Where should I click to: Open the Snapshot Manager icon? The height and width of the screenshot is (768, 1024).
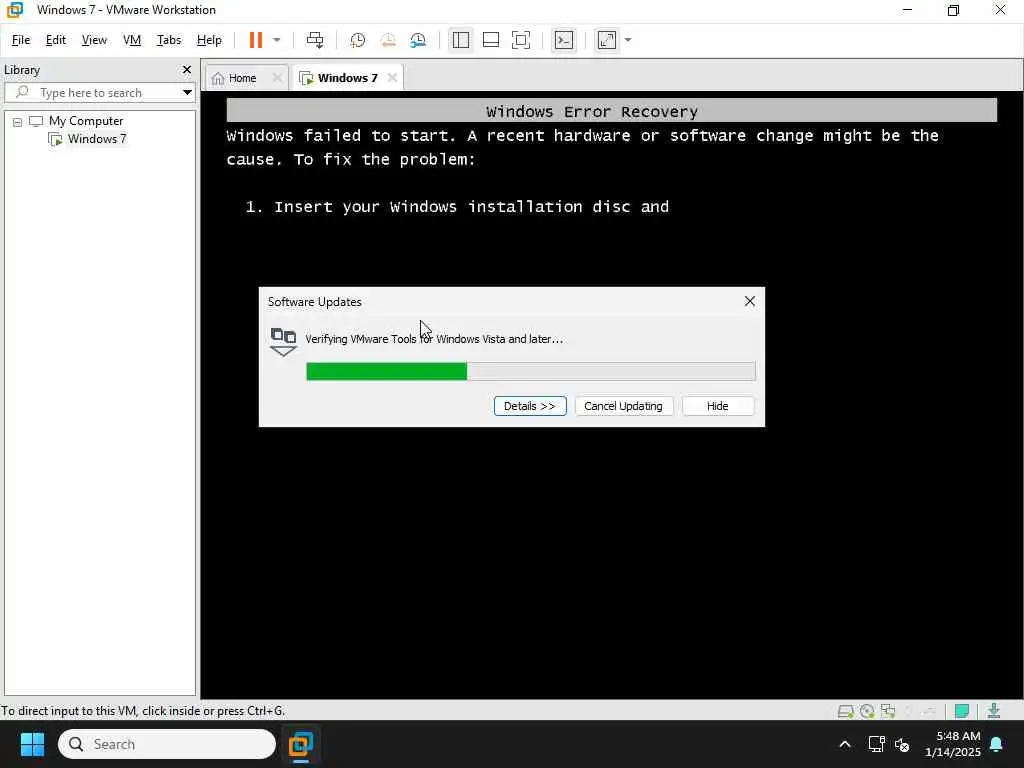coord(418,40)
